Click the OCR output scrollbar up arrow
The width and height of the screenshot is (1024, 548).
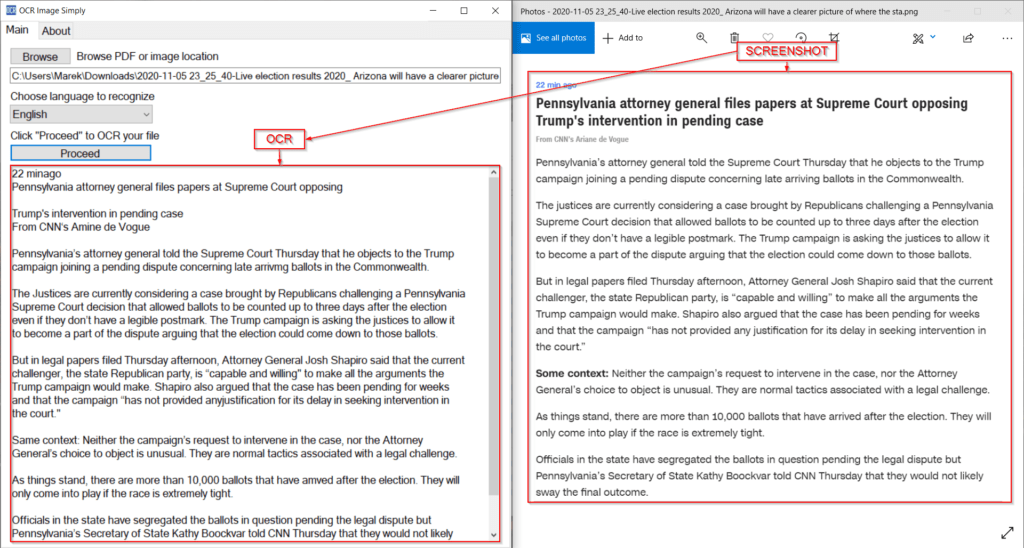point(494,174)
